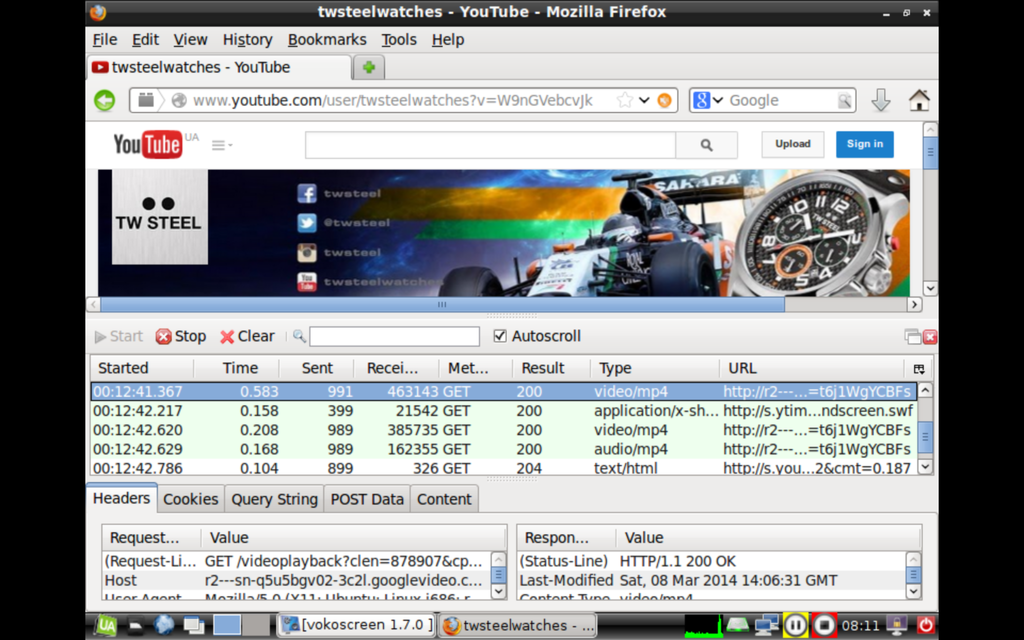Open the network monitor tray icon

[x=767, y=626]
